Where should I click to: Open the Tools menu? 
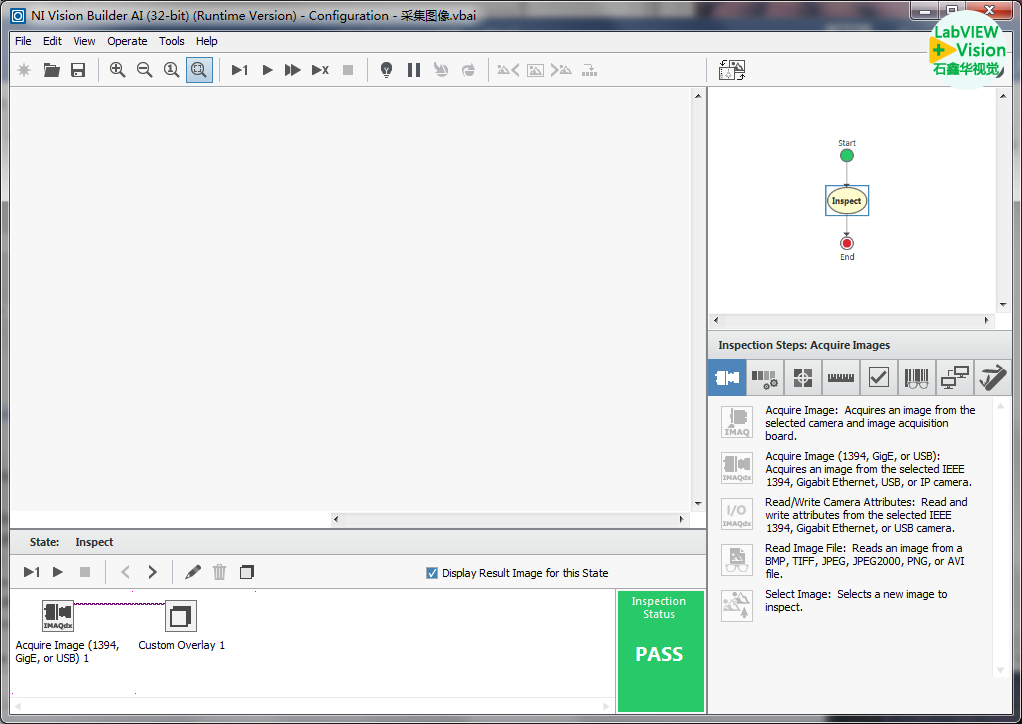pos(172,41)
